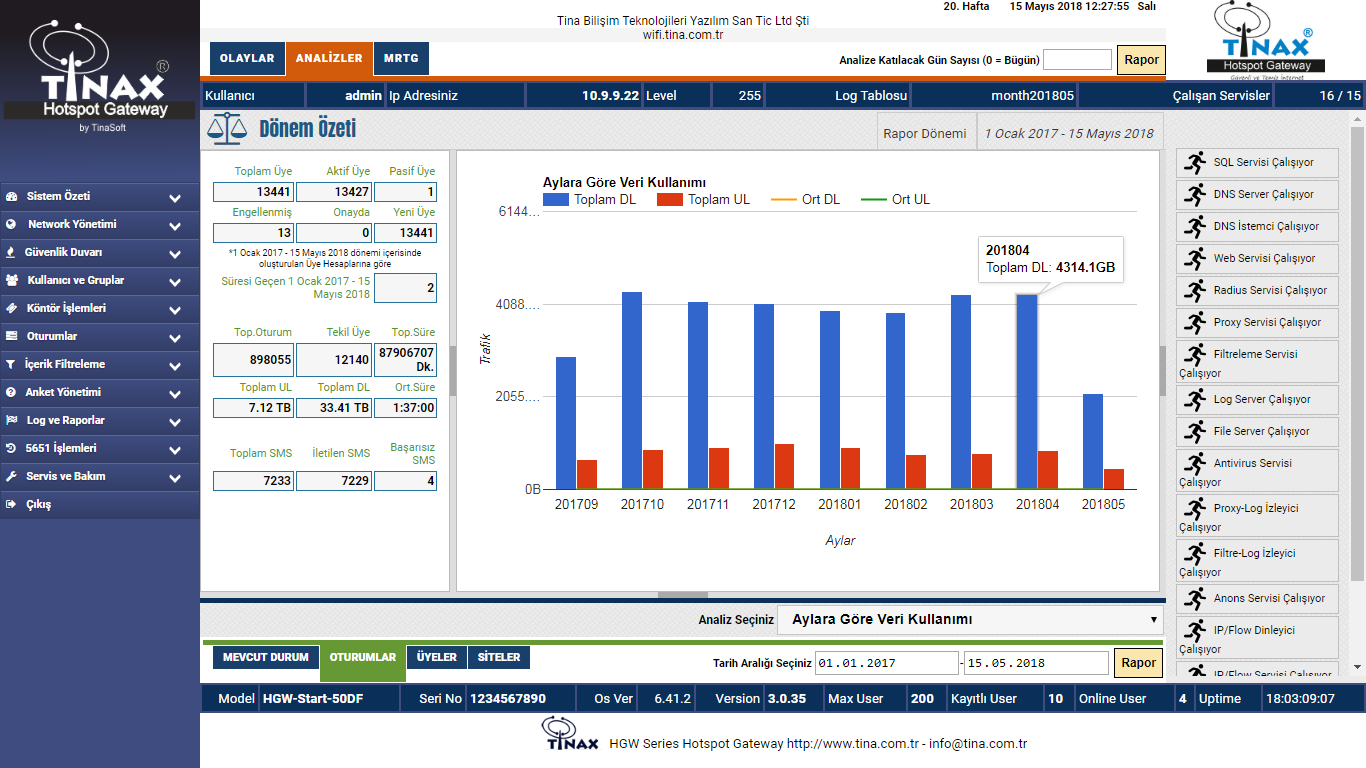Toggle the Toplam DL legend series
The height and width of the screenshot is (768, 1366).
590,199
